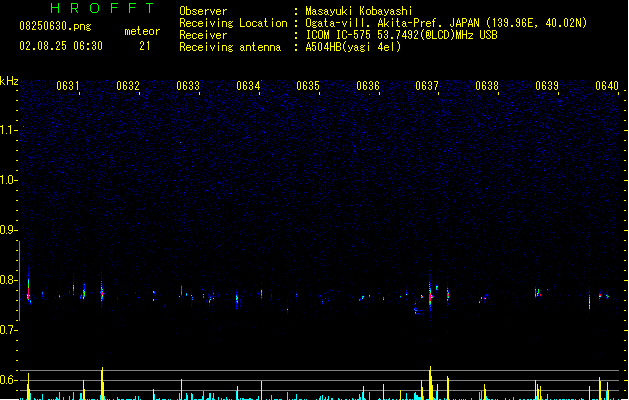This screenshot has width=629, height=400.
Task: Click the 0.6 kHz axis label
Action: point(8,380)
